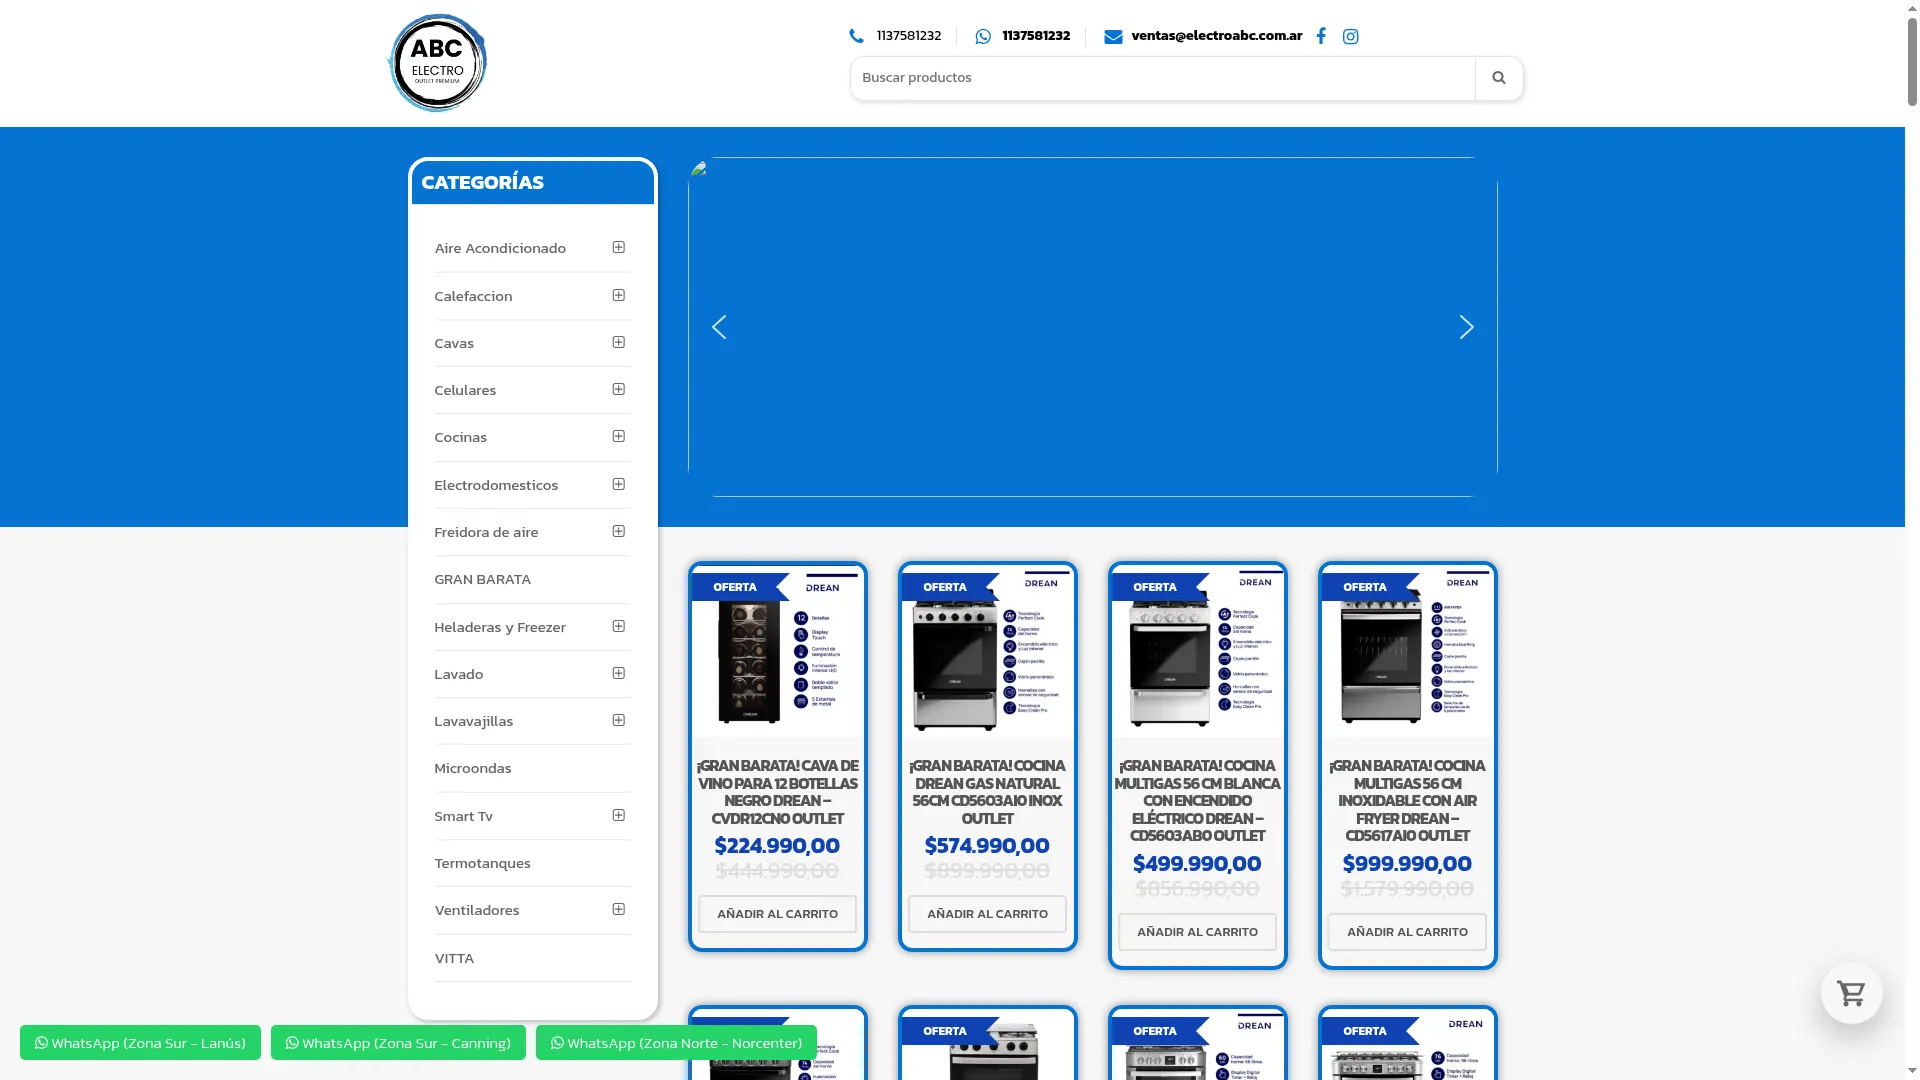The height and width of the screenshot is (1080, 1920).
Task: Open GRAN BARATA category
Action: pyautogui.click(x=482, y=579)
